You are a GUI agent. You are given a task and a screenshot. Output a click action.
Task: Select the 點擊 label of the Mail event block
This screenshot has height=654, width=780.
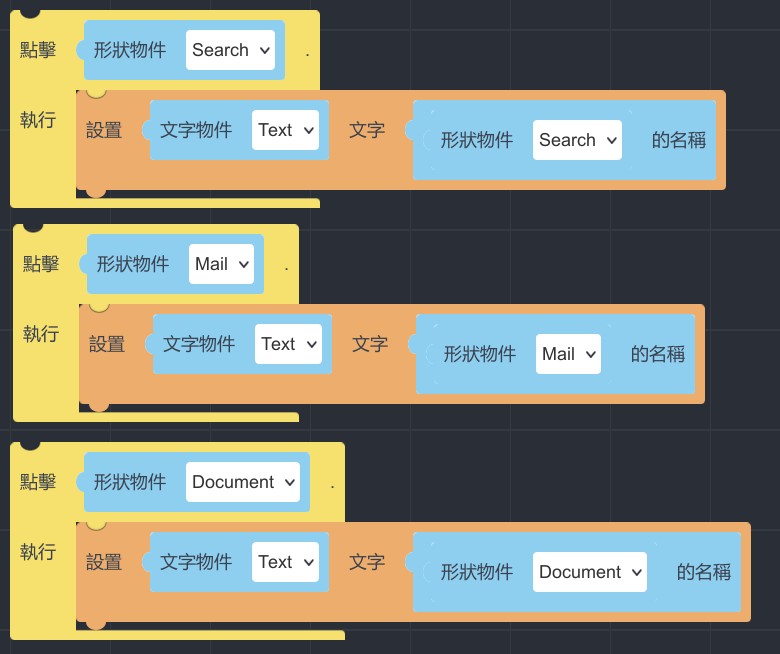[41, 264]
